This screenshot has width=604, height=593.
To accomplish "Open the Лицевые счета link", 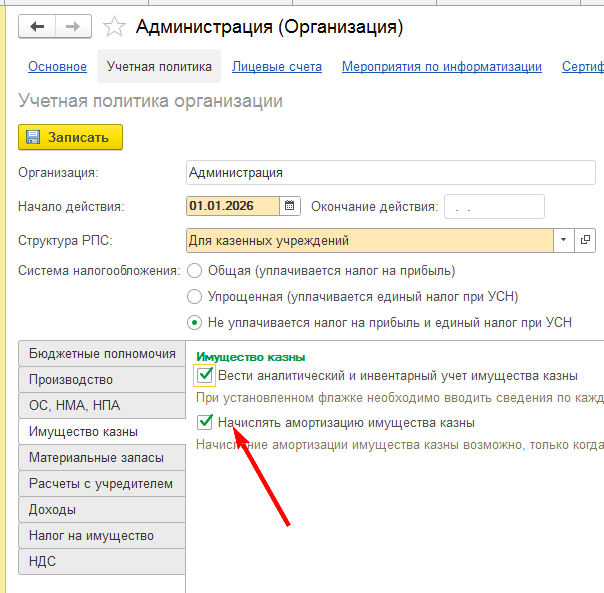I will [x=277, y=66].
